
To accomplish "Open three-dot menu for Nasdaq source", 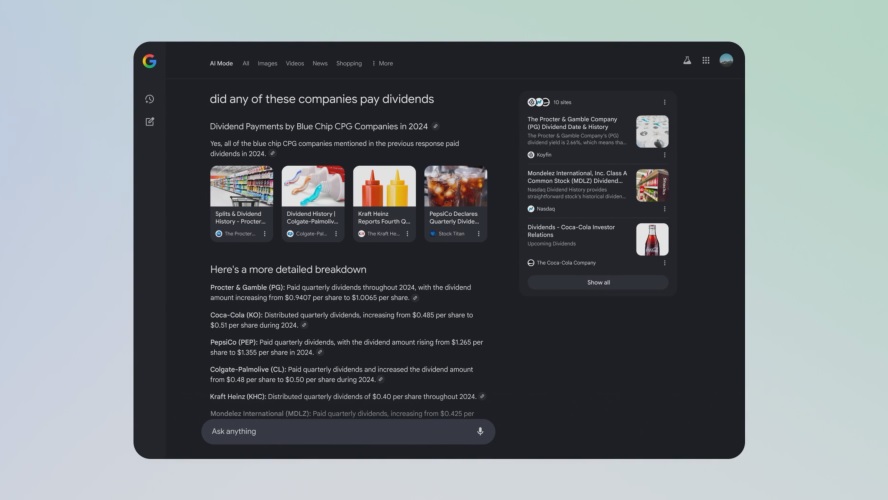I will click(664, 209).
